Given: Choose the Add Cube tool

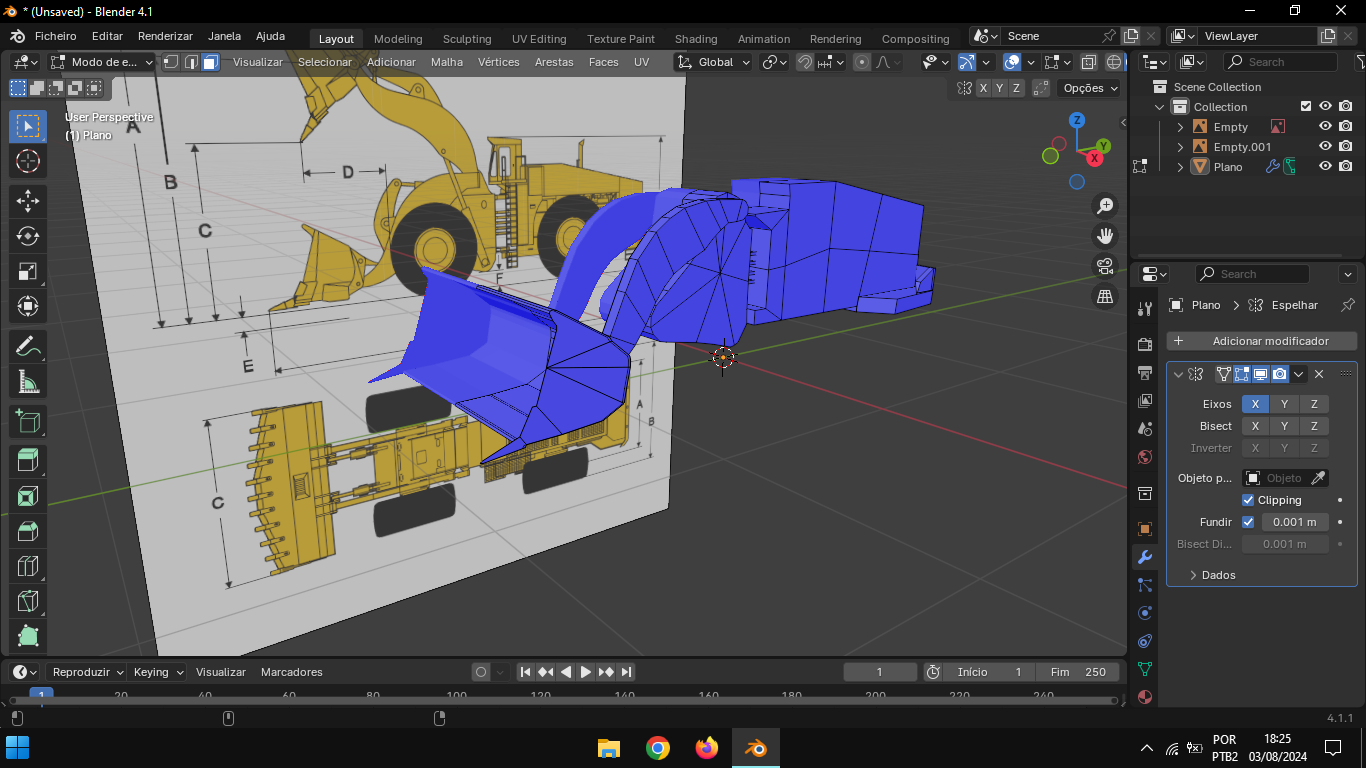Looking at the screenshot, I should tap(28, 422).
